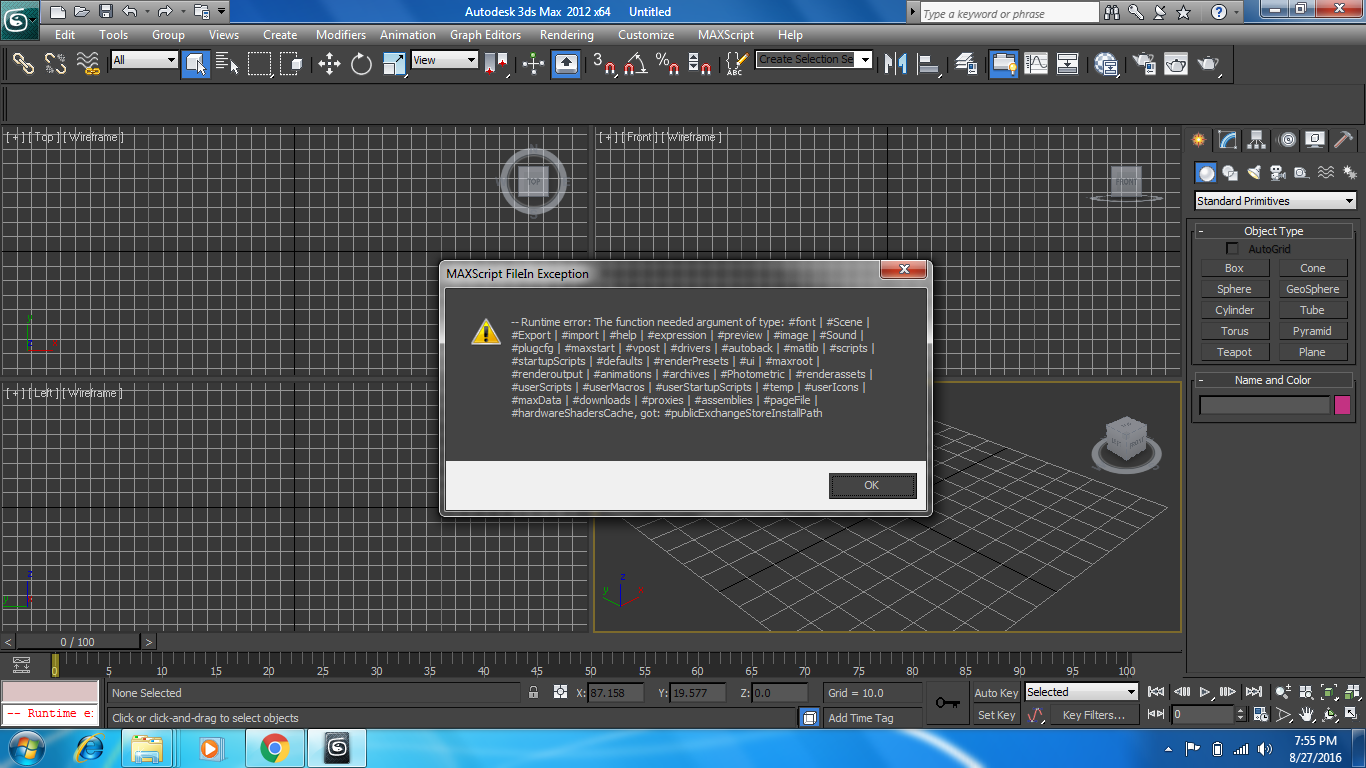This screenshot has height=768, width=1366.
Task: Activate the Select Object tool
Action: 195,64
